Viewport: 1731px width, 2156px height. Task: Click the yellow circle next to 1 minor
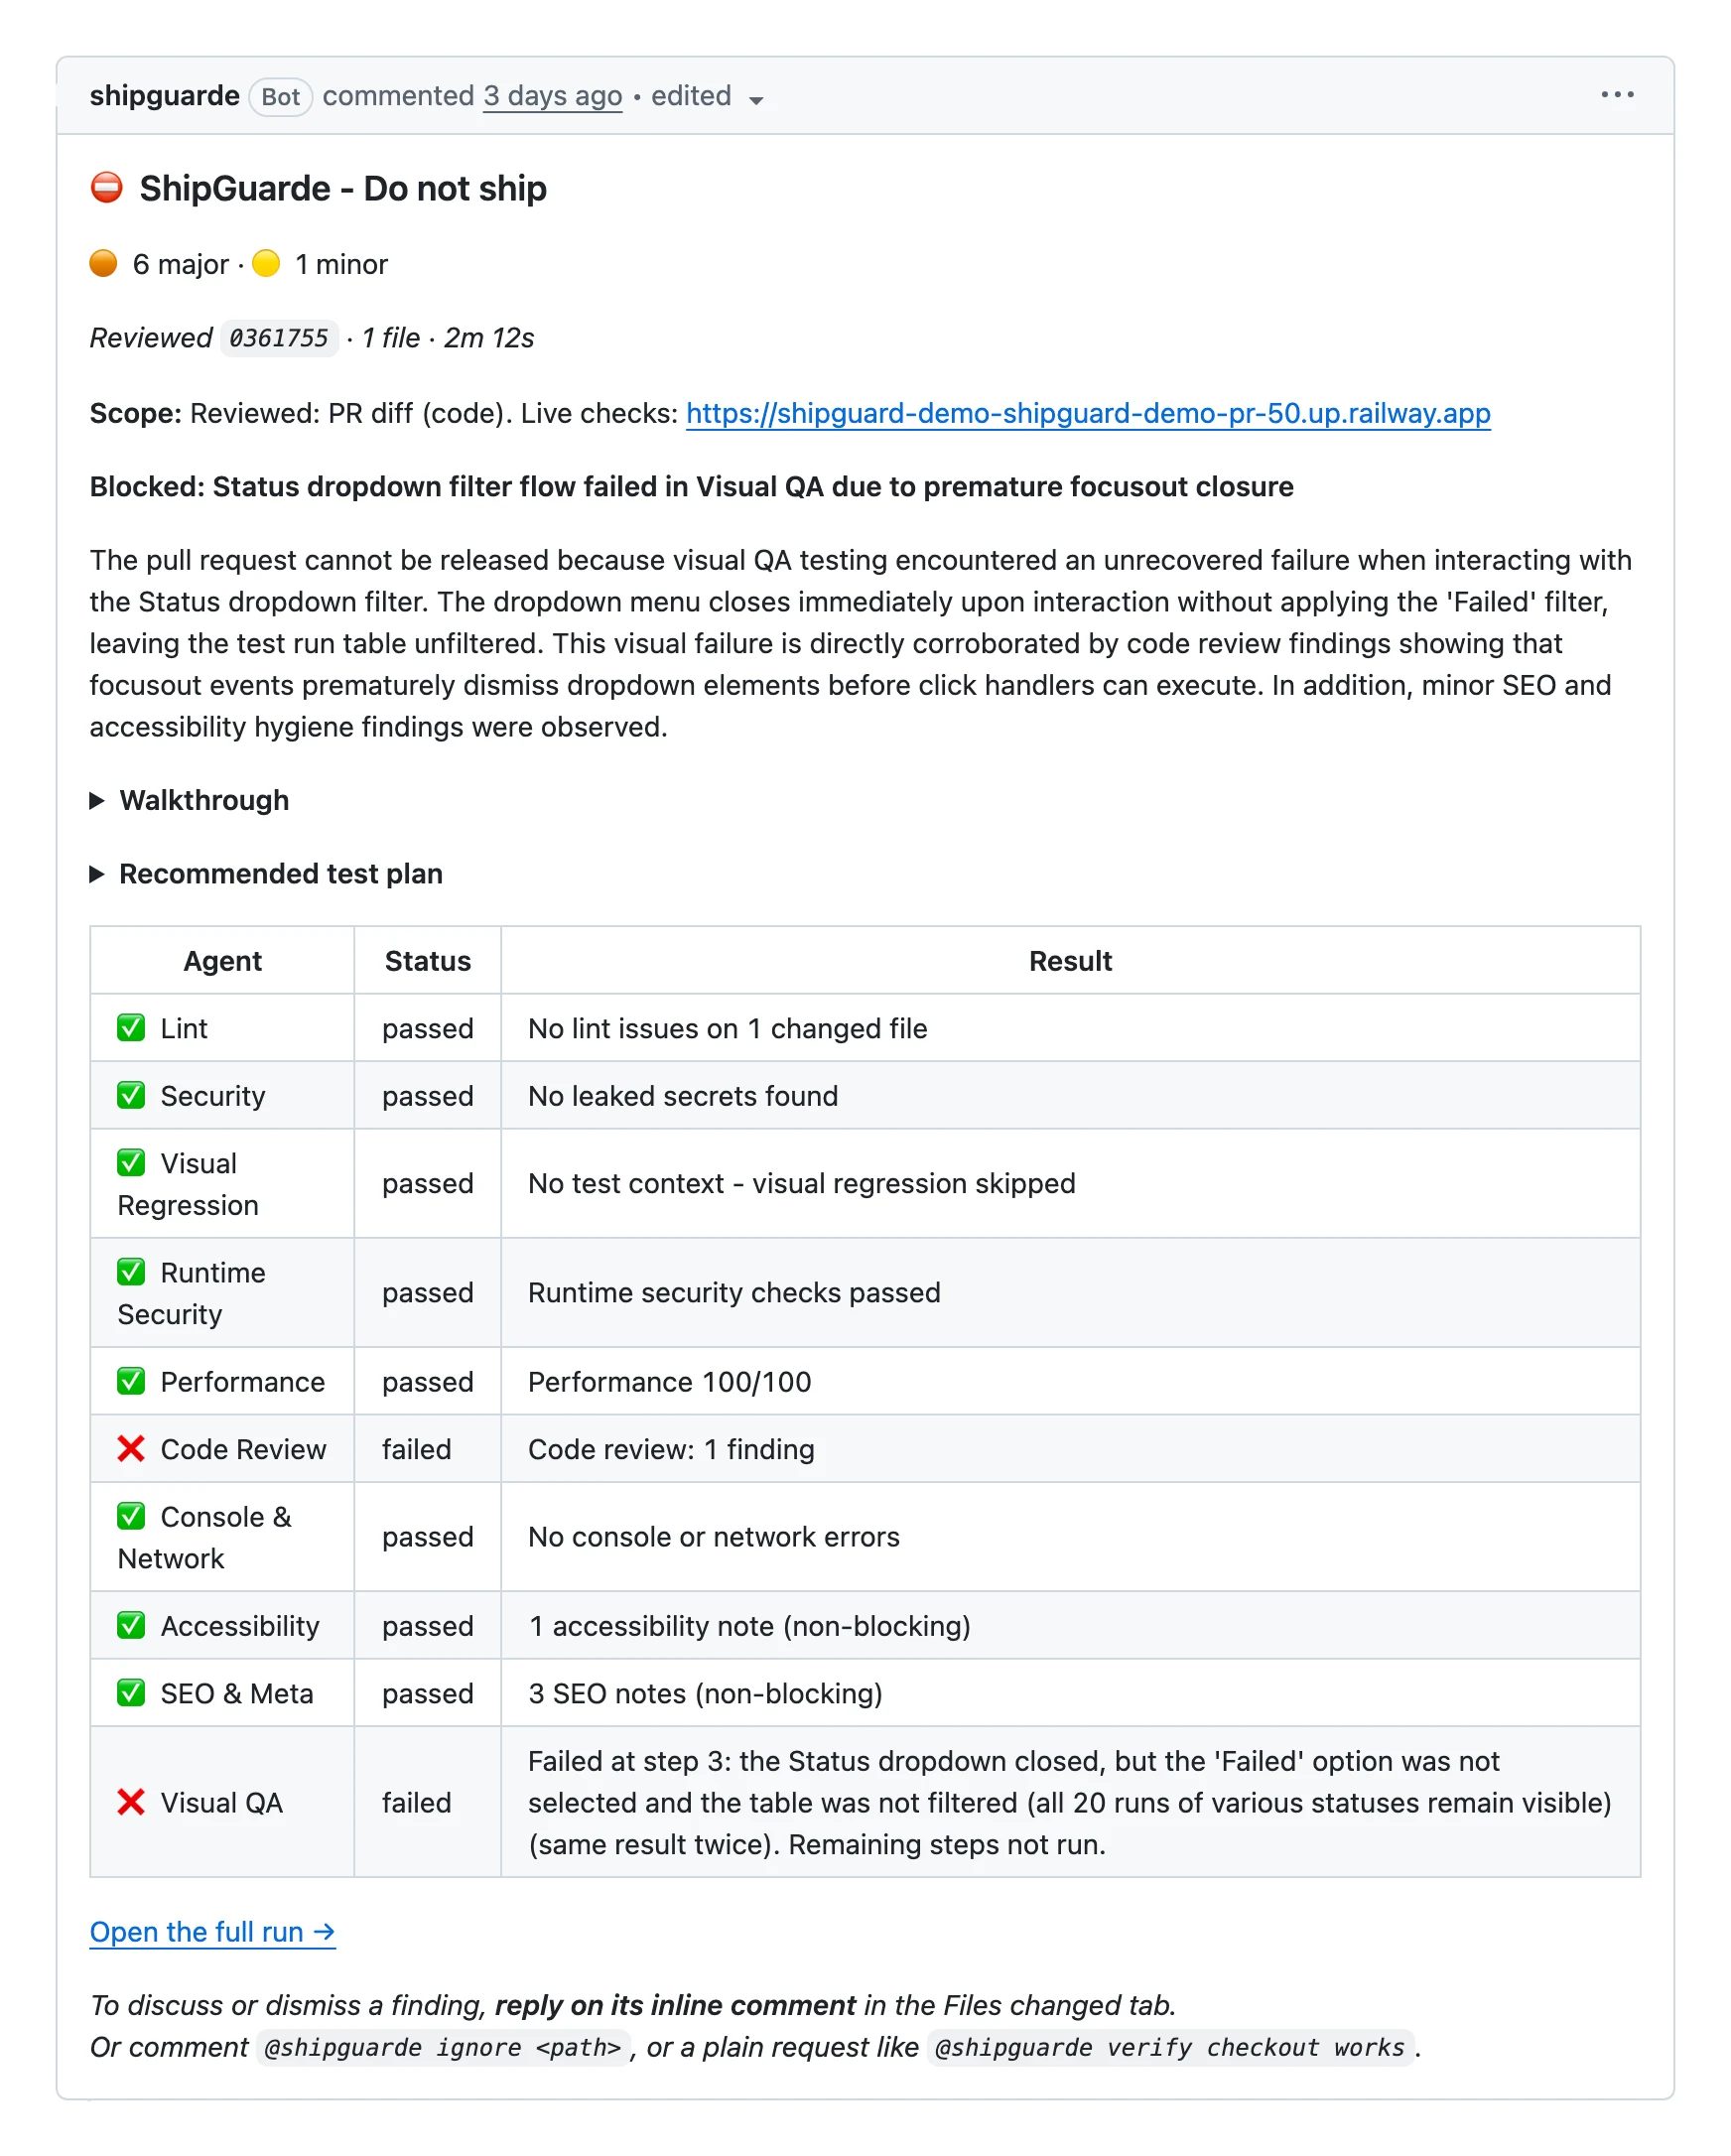tap(266, 263)
